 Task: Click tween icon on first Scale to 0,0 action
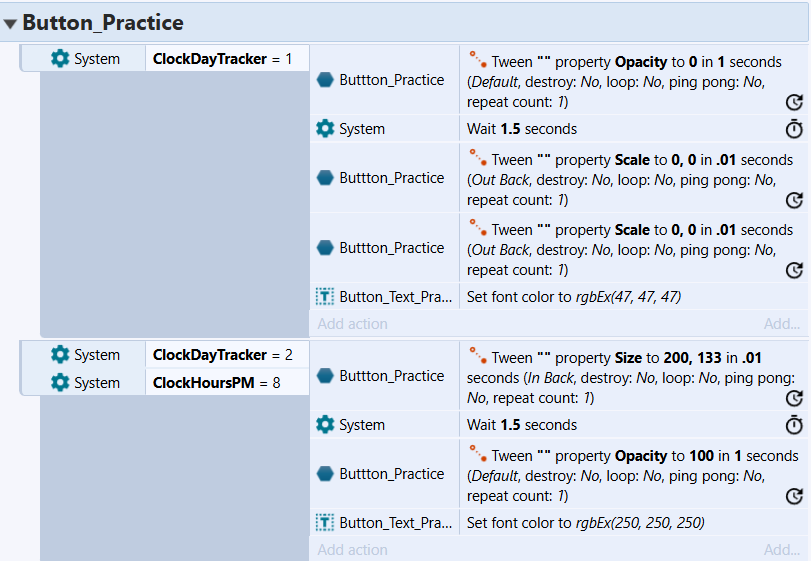pos(477,158)
